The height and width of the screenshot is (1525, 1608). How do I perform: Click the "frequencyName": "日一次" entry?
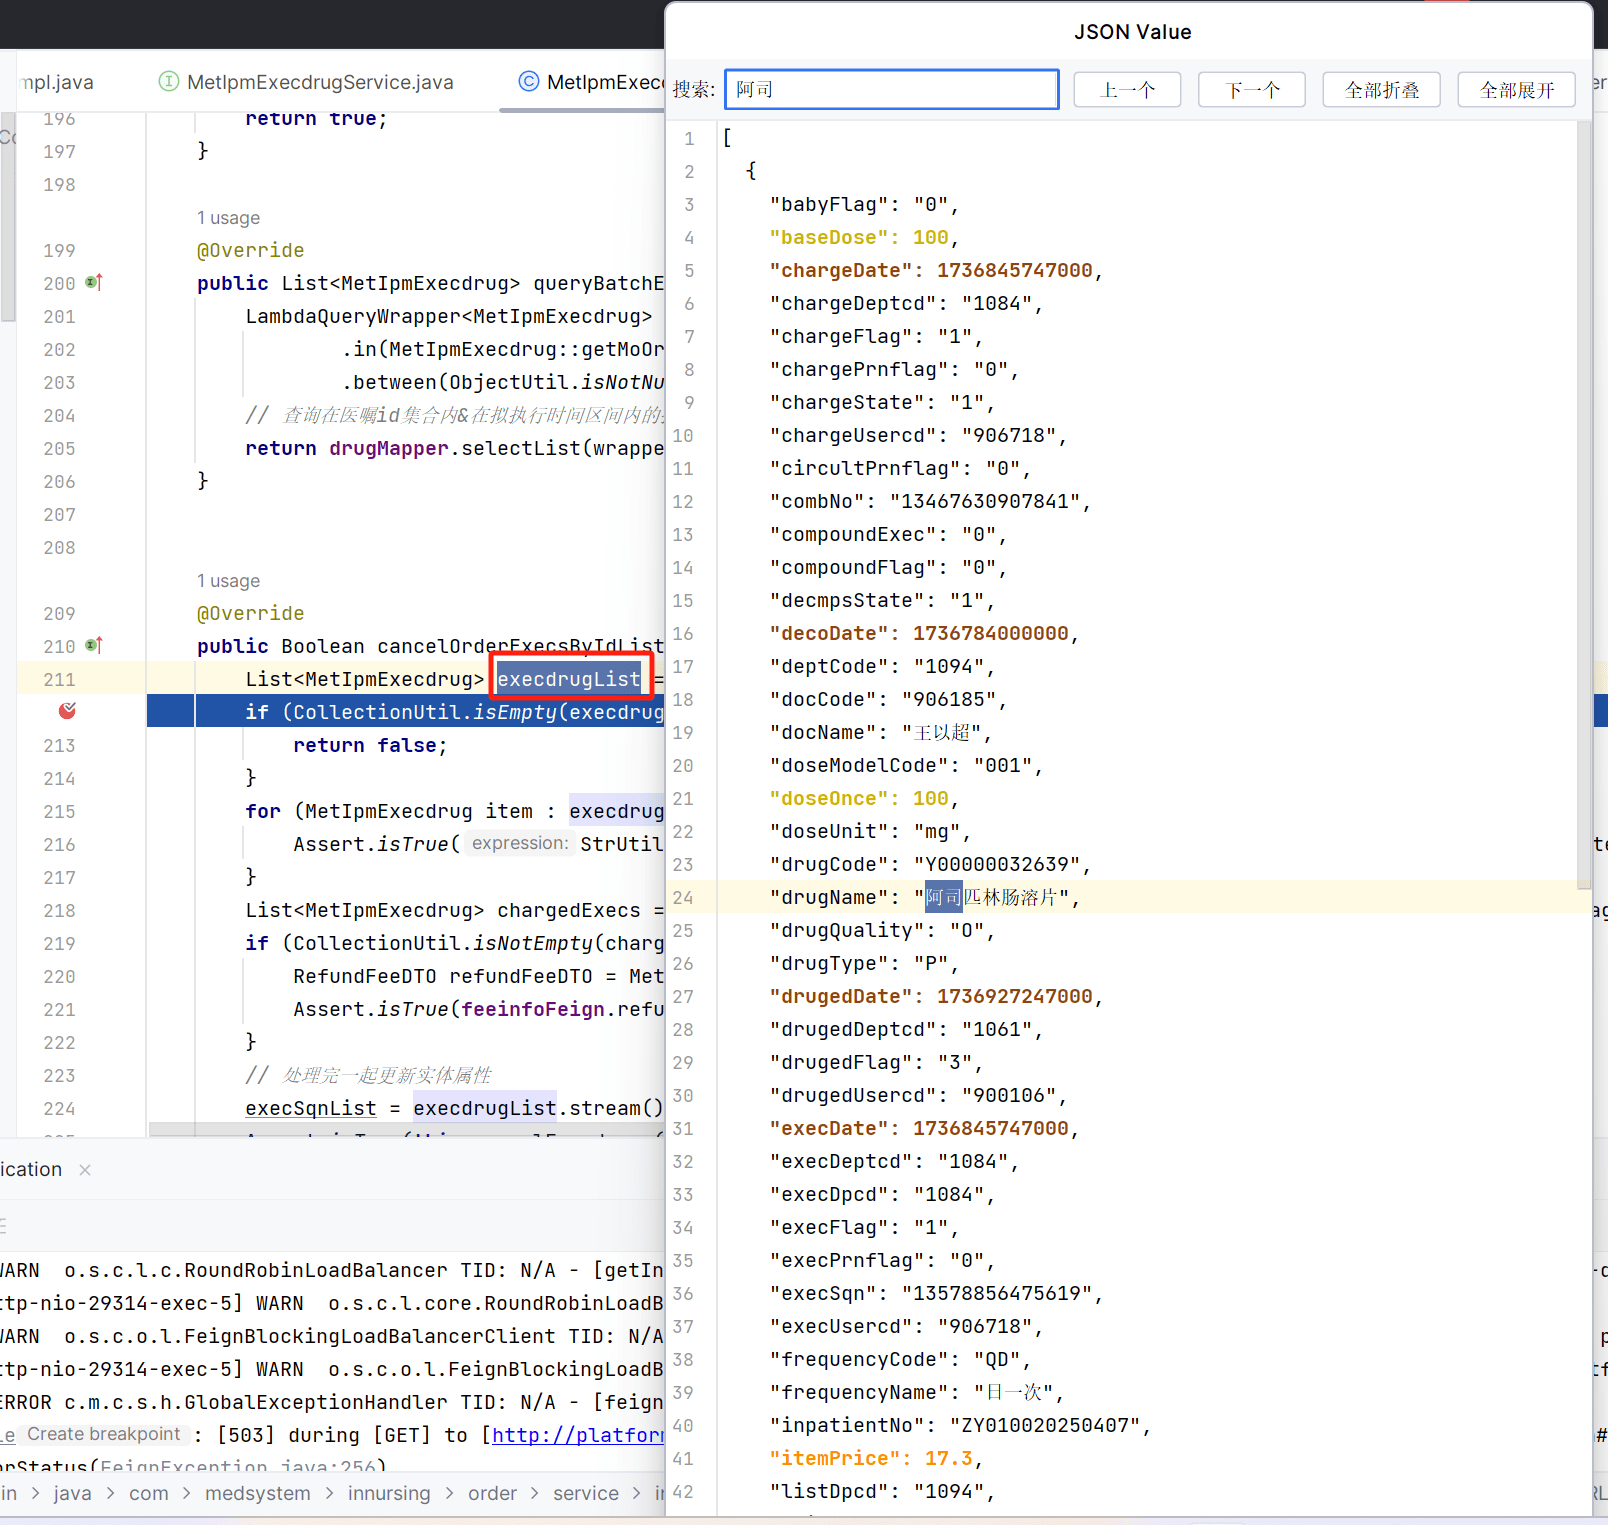click(917, 1392)
